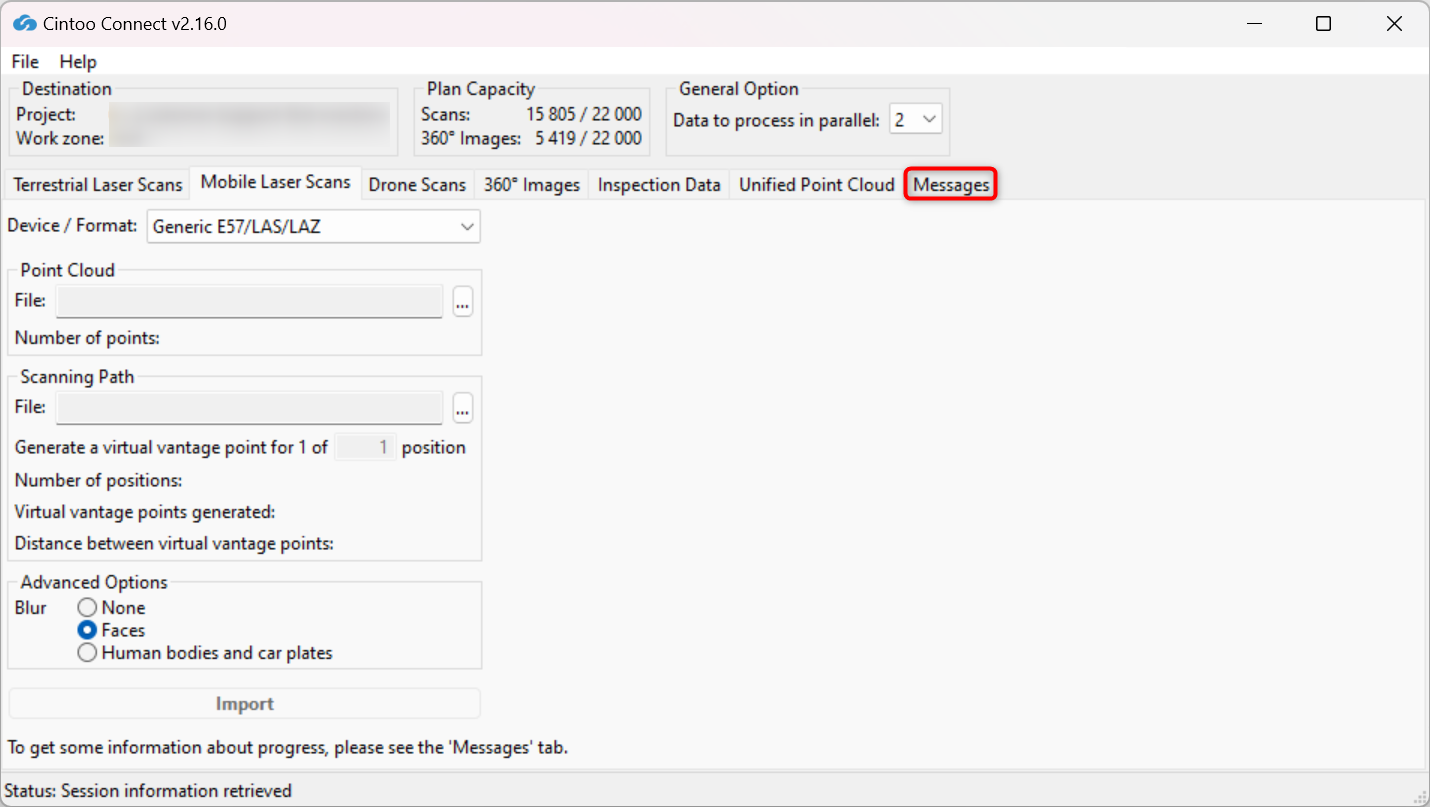Open the Unified Point Cloud tab
The width and height of the screenshot is (1430, 807).
point(816,185)
